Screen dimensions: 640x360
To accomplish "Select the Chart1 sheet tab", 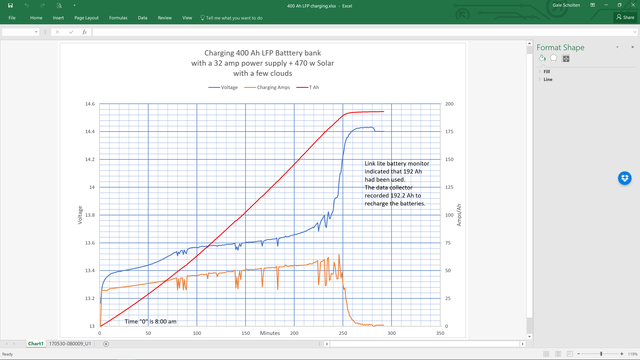I will pyautogui.click(x=36, y=344).
